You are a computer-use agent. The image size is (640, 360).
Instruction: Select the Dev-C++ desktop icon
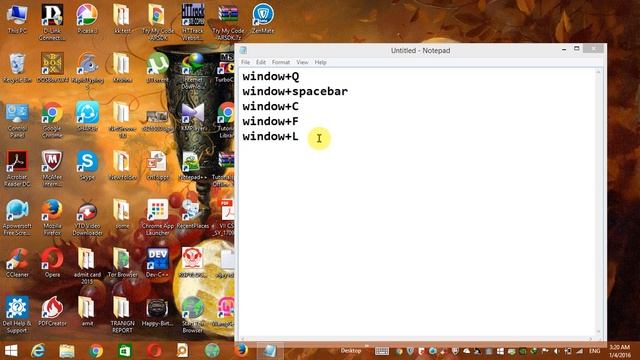pos(158,263)
